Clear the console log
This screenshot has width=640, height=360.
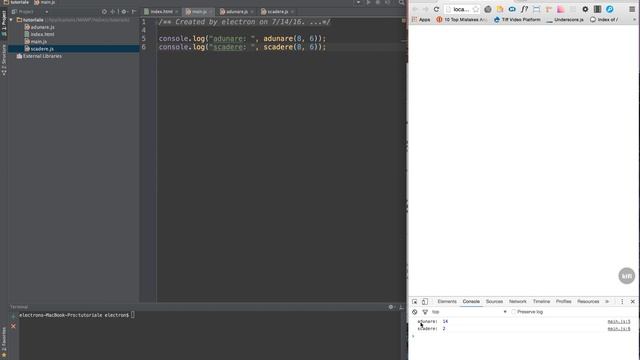point(415,312)
